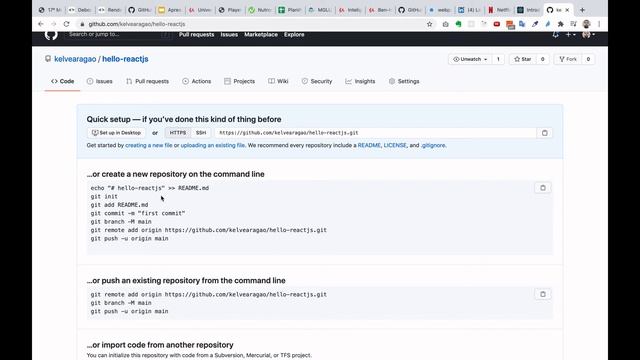640x360 pixels.
Task: Select SSH clone protocol
Action: (201, 133)
